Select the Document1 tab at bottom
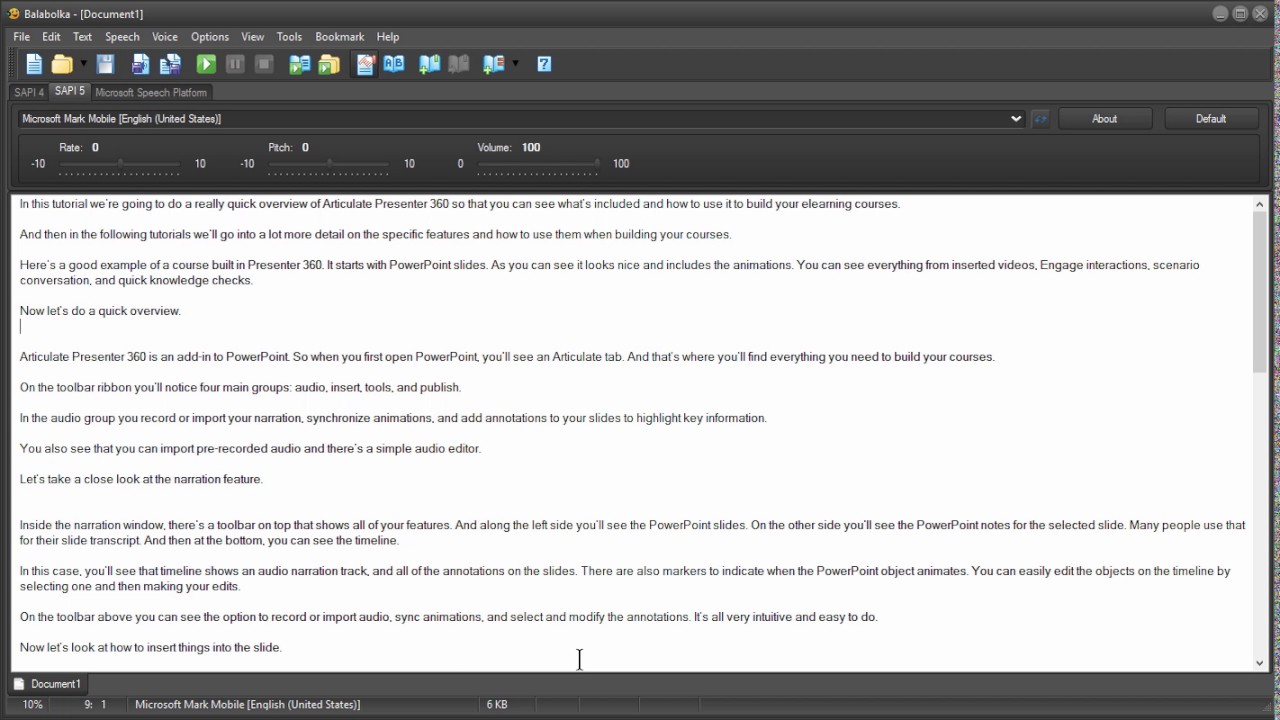This screenshot has width=1280, height=720. click(x=47, y=684)
